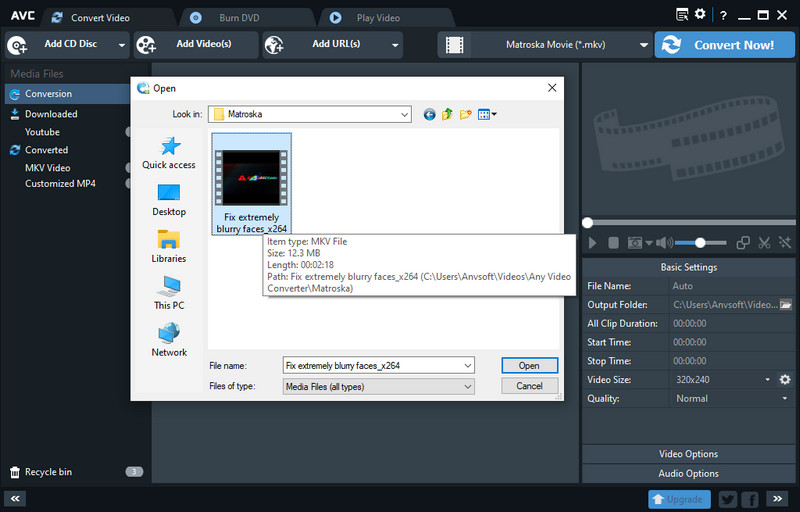Open settings gear in title bar

point(700,14)
